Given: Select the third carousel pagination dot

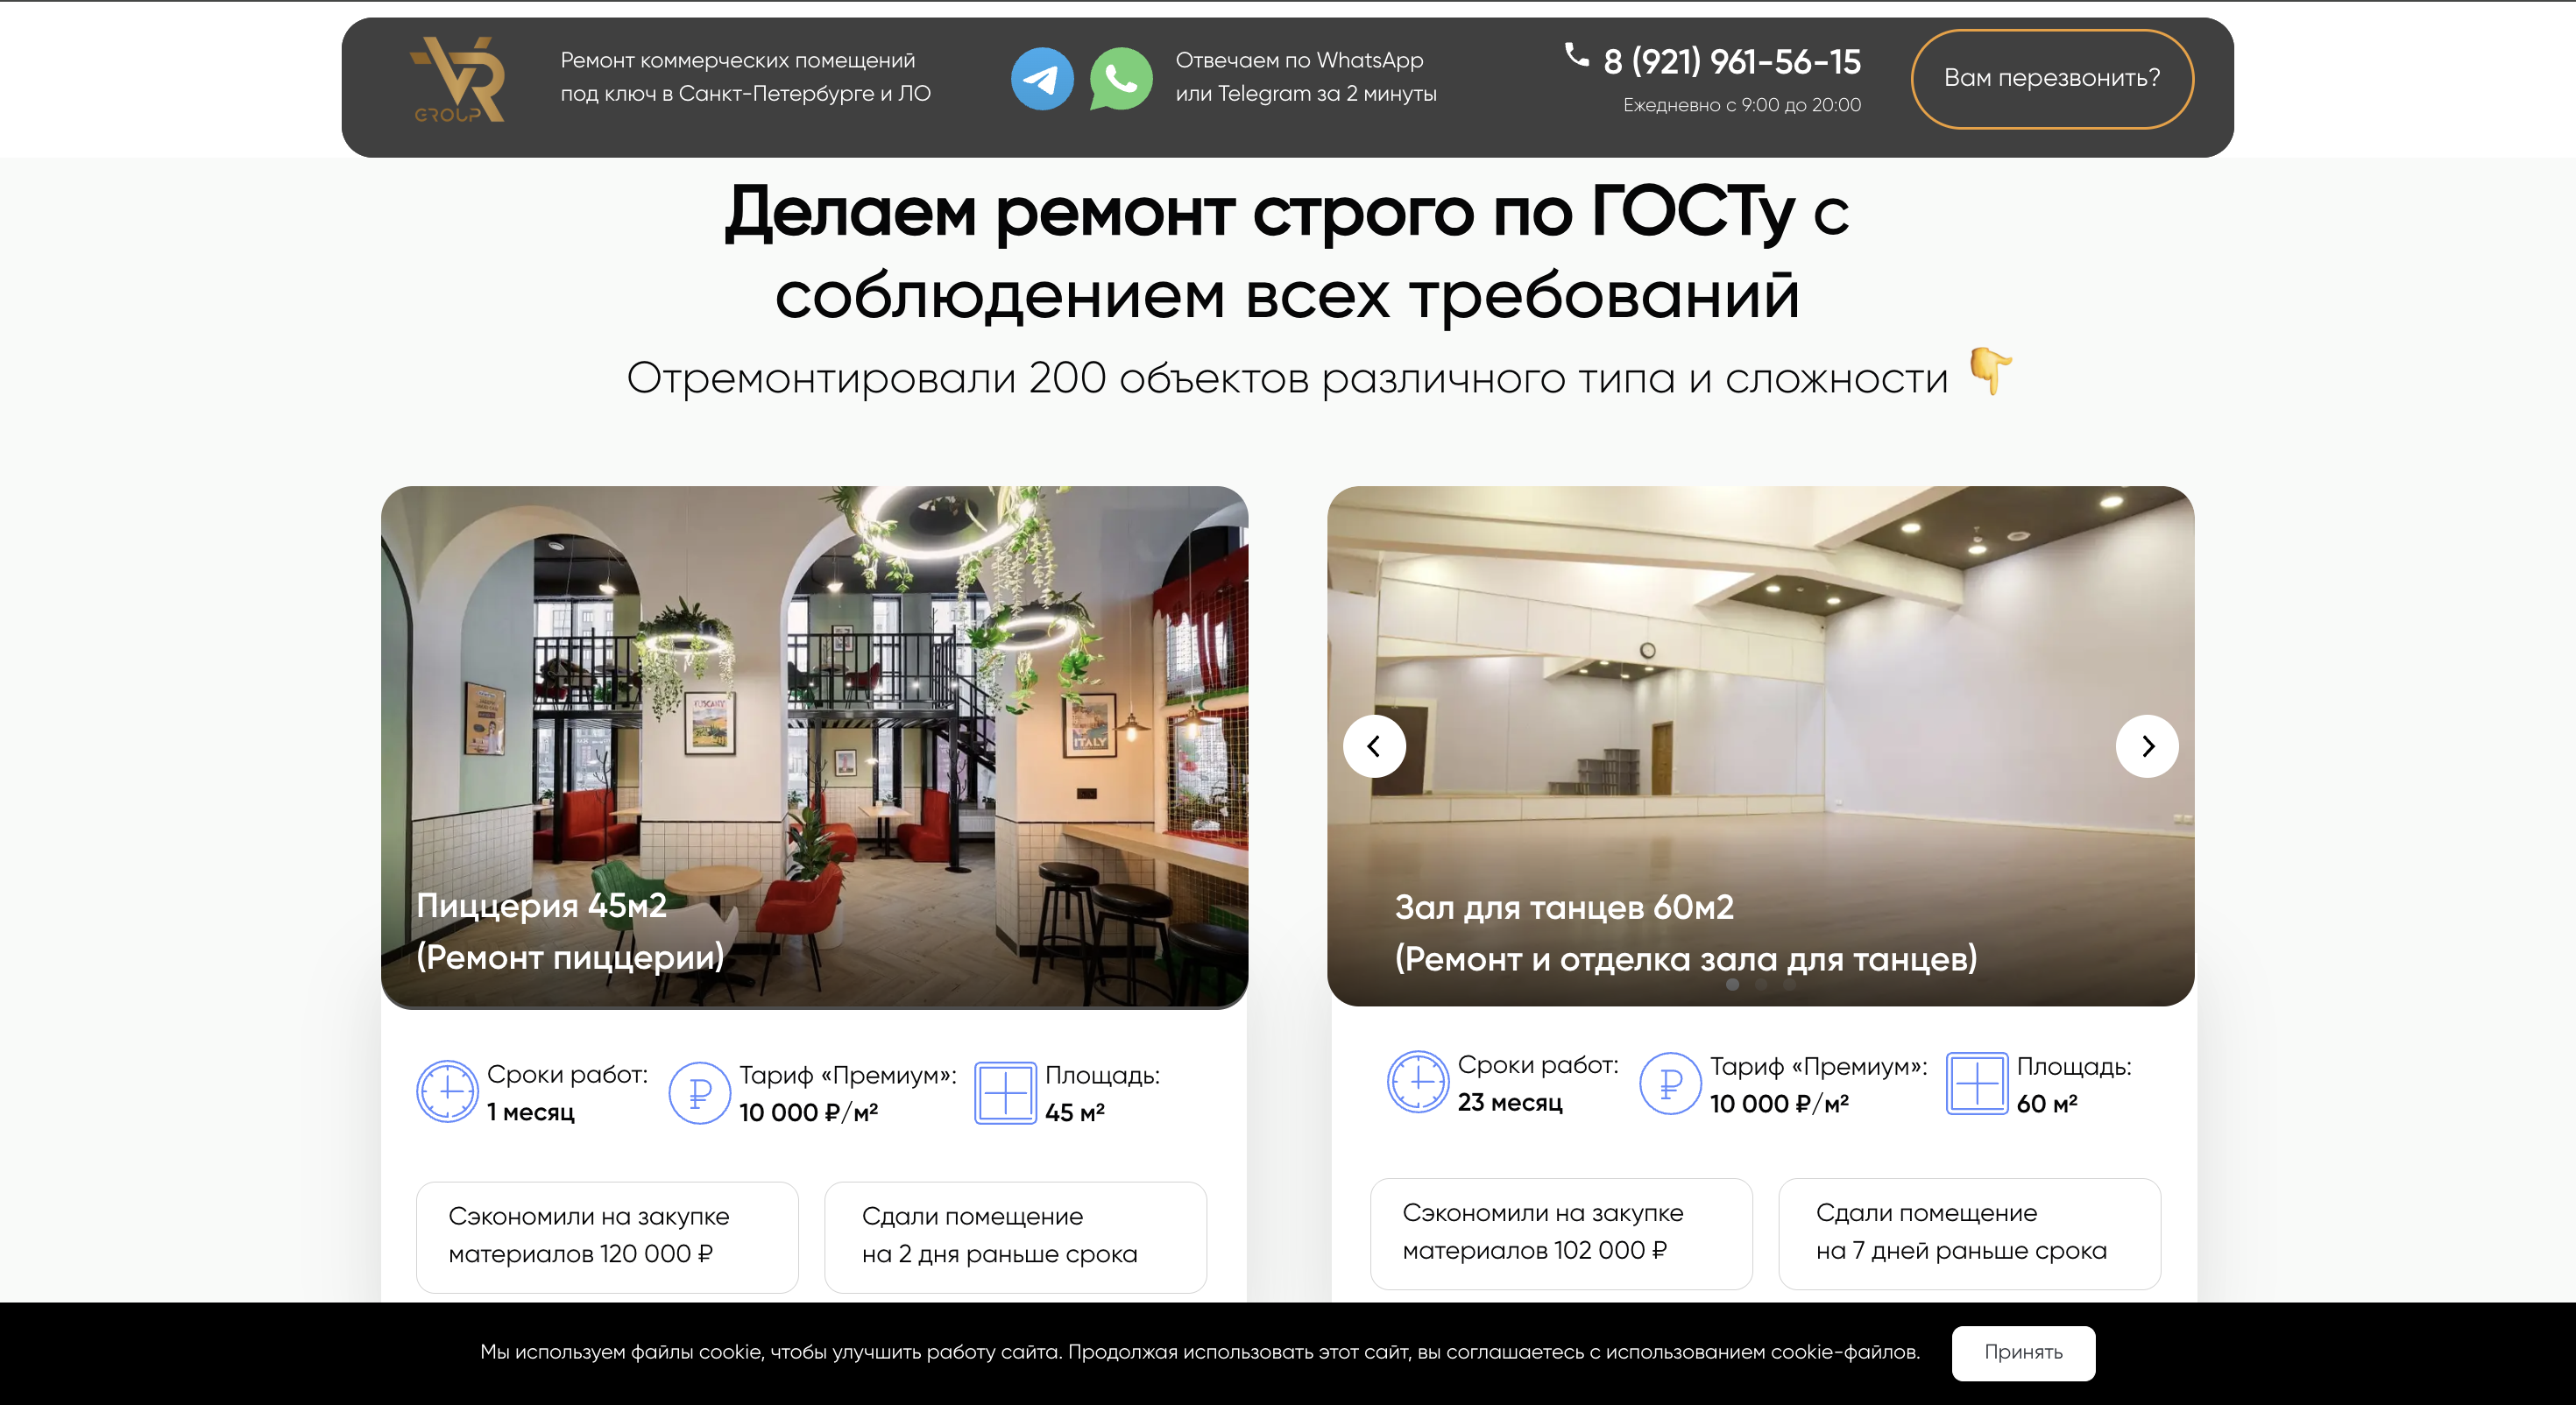Looking at the screenshot, I should click(x=1789, y=985).
